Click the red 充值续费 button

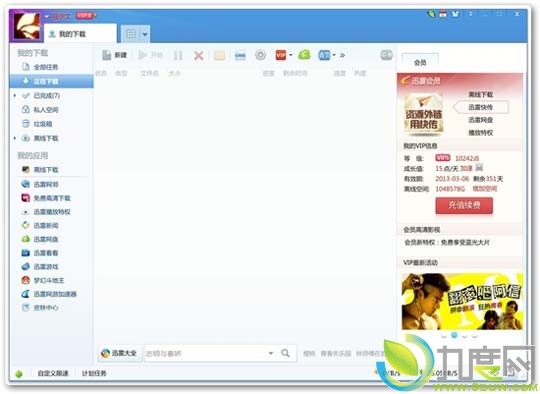[x=464, y=206]
